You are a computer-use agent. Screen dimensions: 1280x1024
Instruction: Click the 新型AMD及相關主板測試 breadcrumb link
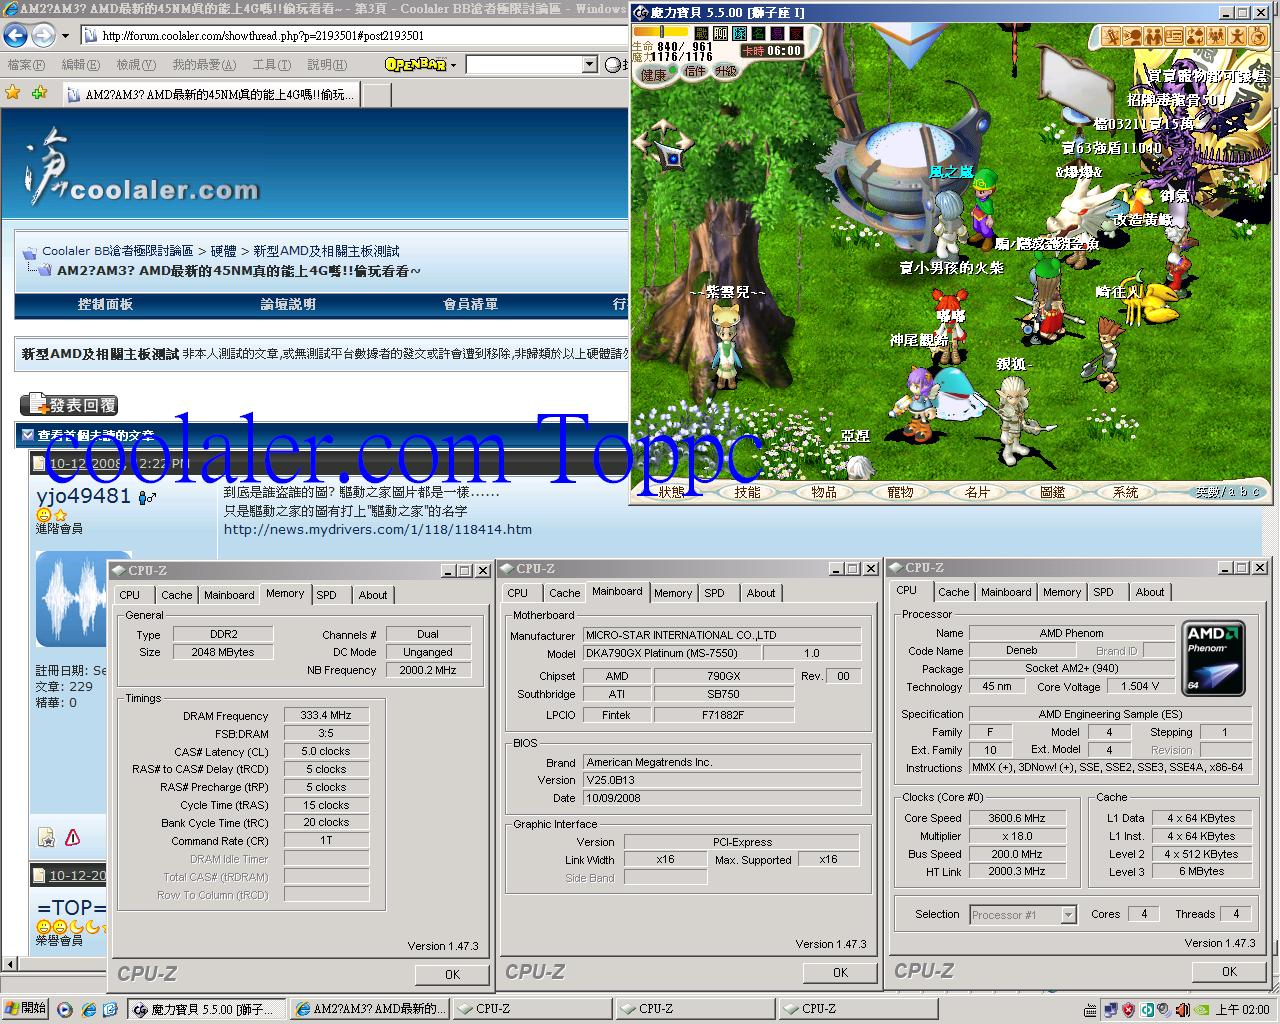tap(326, 251)
